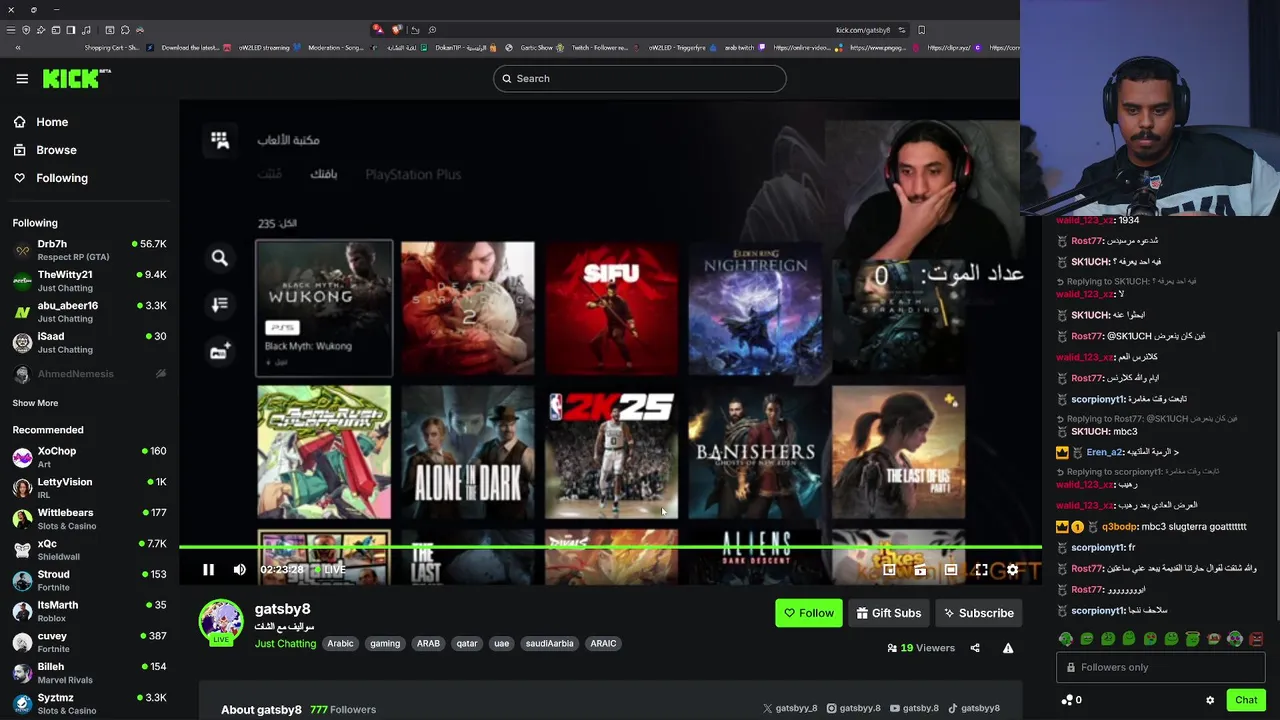Viewport: 1280px width, 720px height.
Task: Open gatsby.8 YouTube link
Action: coord(914,708)
